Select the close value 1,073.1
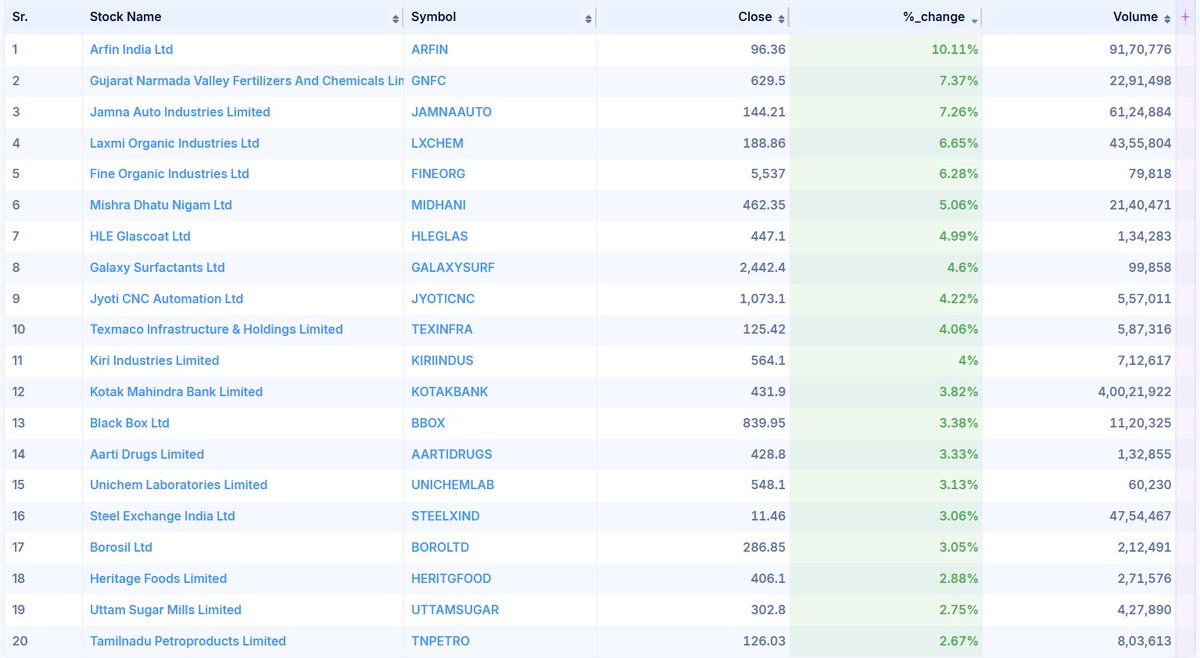The image size is (1200, 658). click(x=764, y=299)
